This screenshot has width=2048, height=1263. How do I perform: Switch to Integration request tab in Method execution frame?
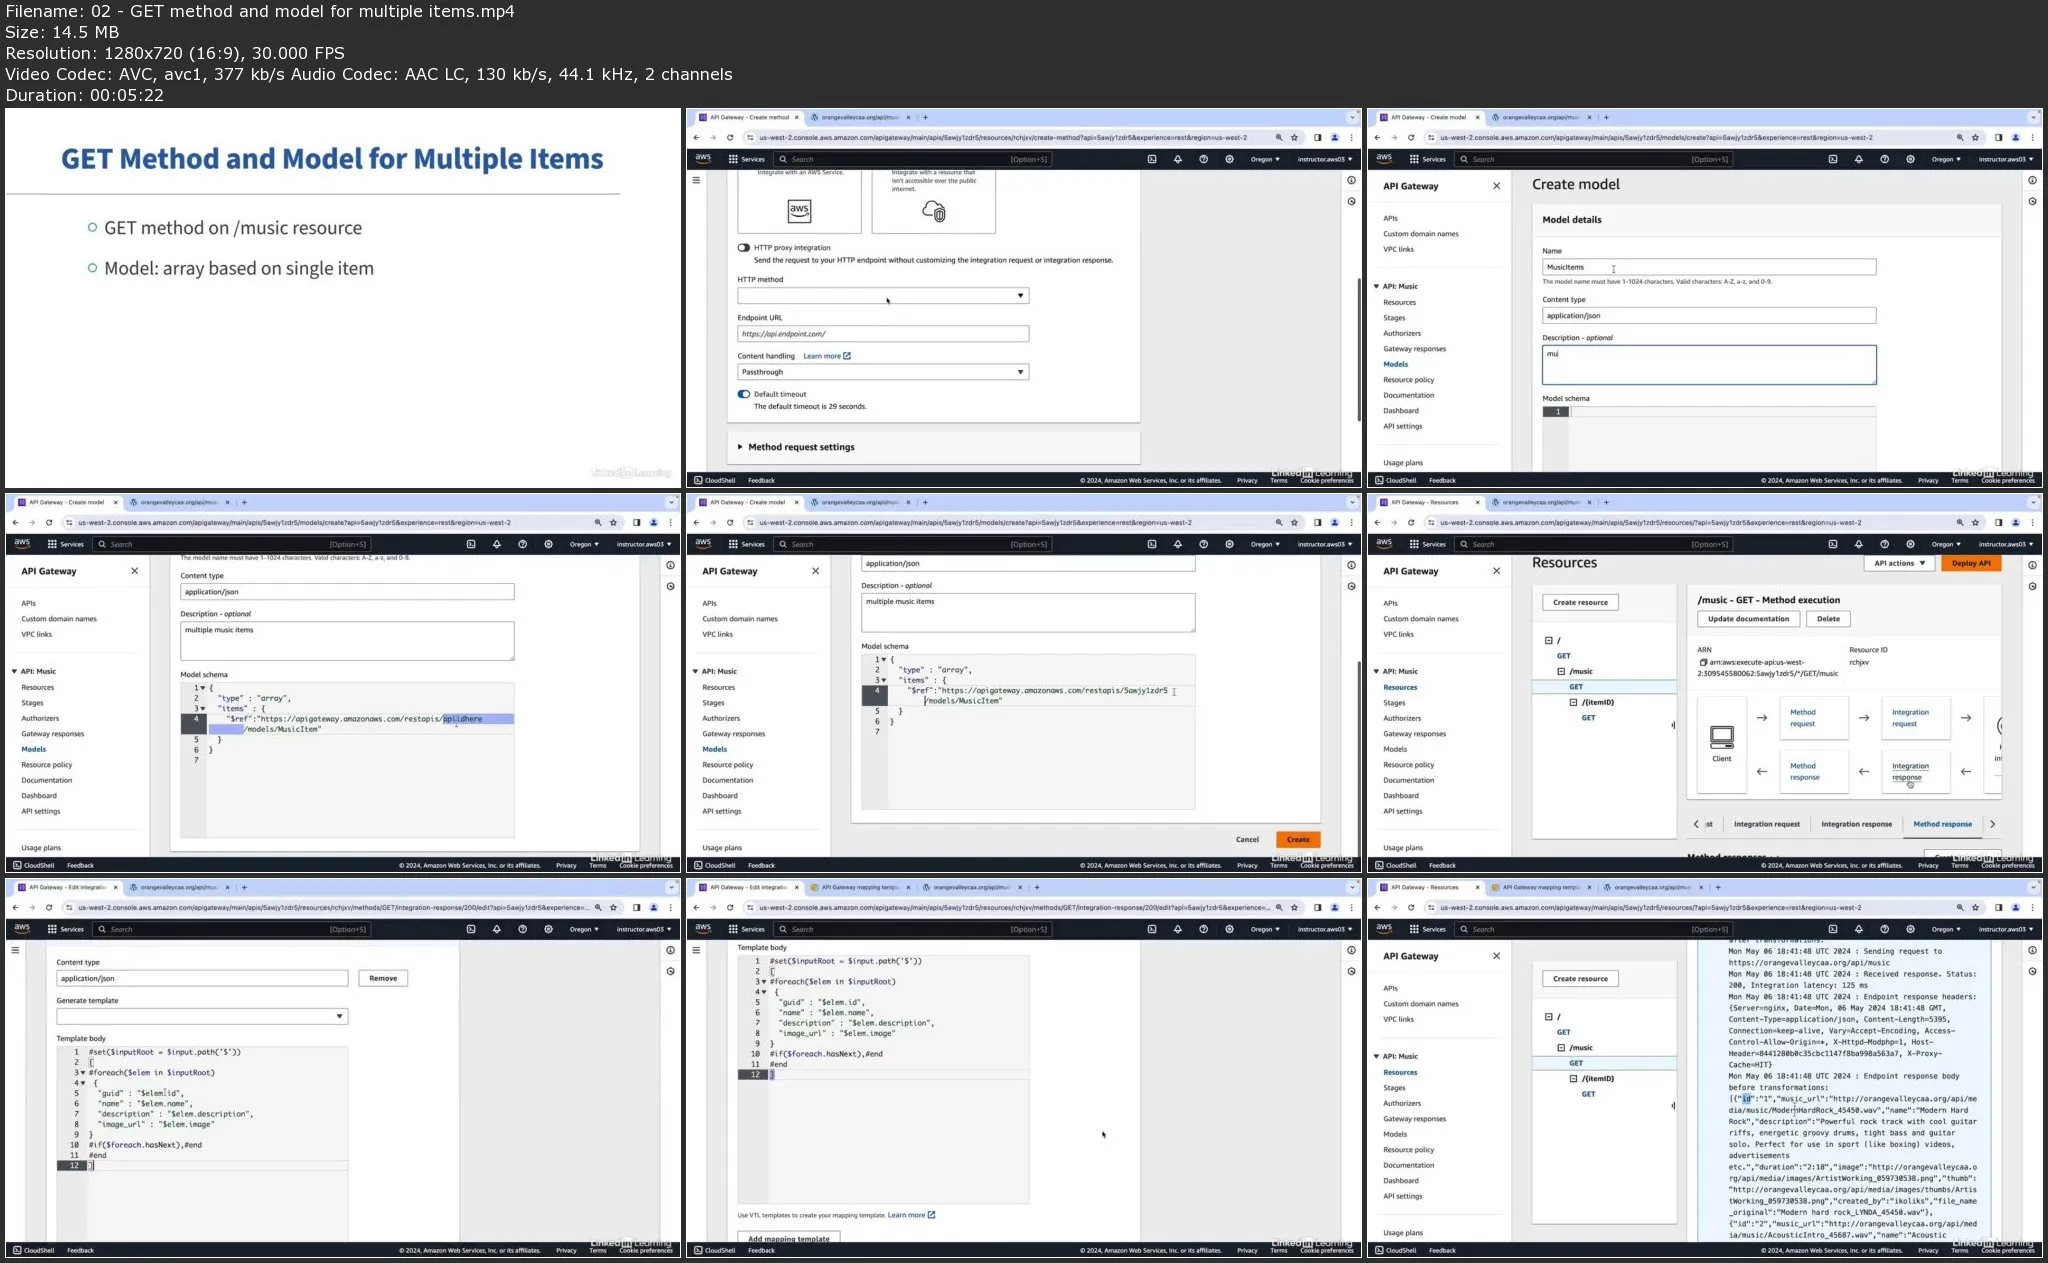(x=1766, y=824)
